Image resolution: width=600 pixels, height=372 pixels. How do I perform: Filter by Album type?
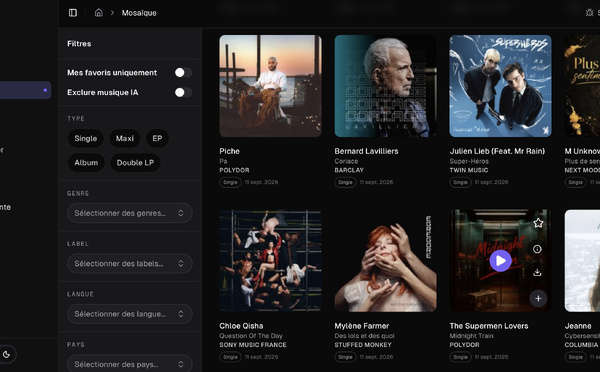pos(86,163)
